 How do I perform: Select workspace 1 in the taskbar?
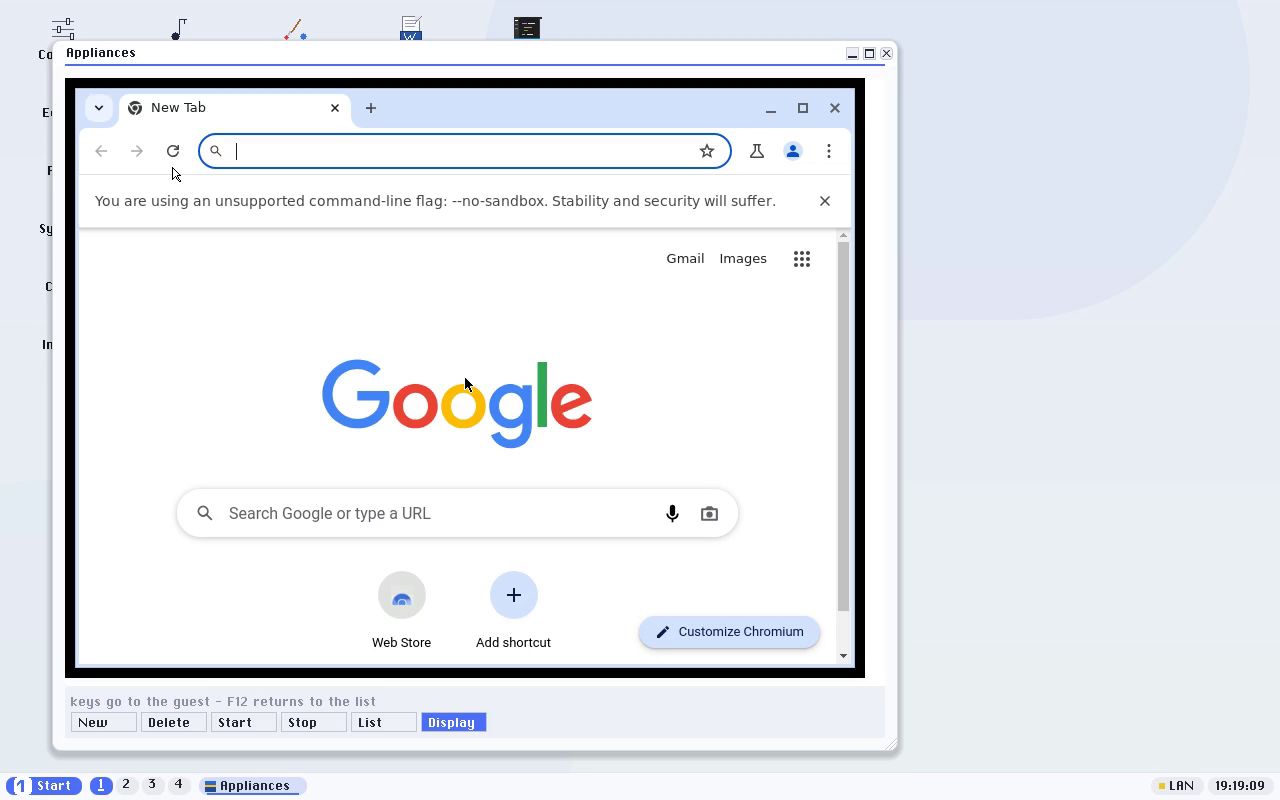(101, 786)
